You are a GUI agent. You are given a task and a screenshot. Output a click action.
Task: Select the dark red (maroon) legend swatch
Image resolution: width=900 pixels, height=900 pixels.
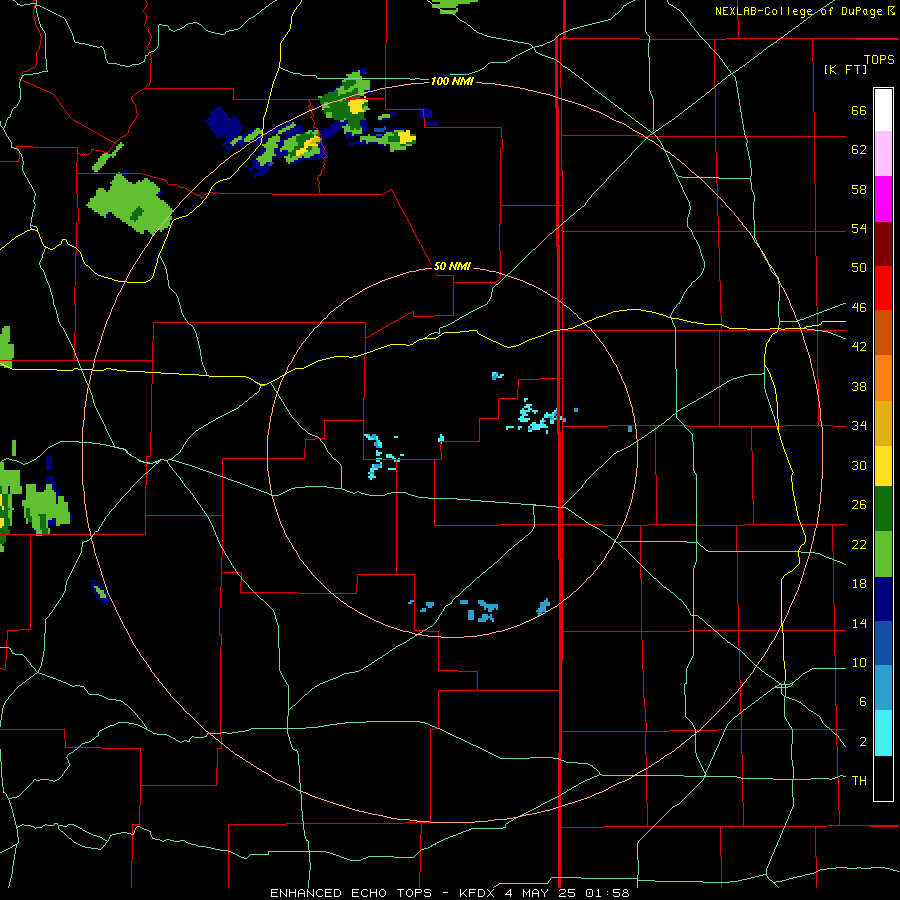click(x=883, y=243)
